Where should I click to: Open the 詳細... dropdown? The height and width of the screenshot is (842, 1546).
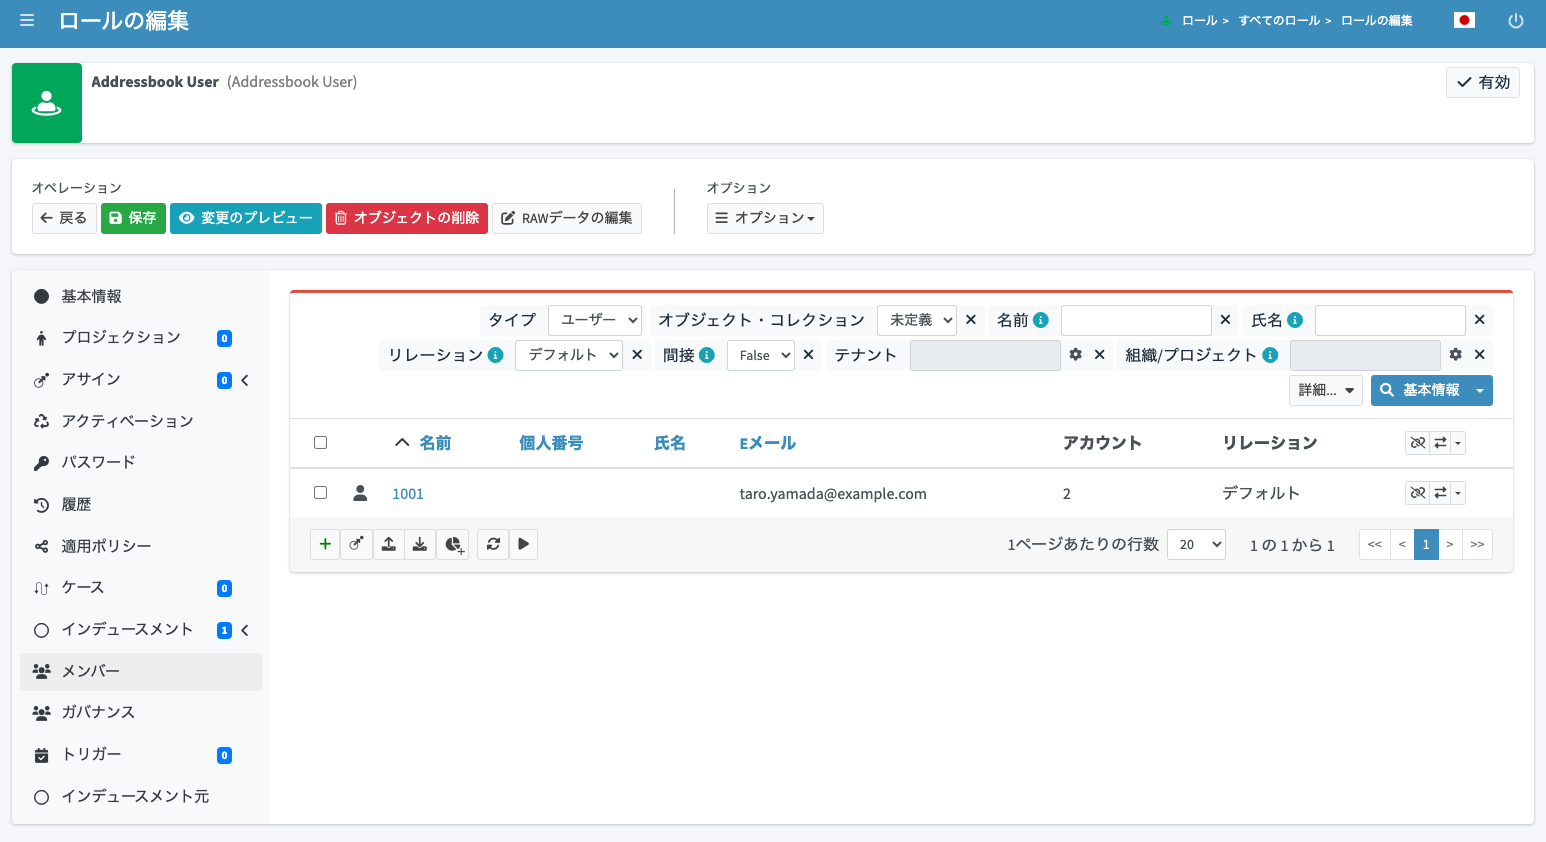[x=1326, y=390]
